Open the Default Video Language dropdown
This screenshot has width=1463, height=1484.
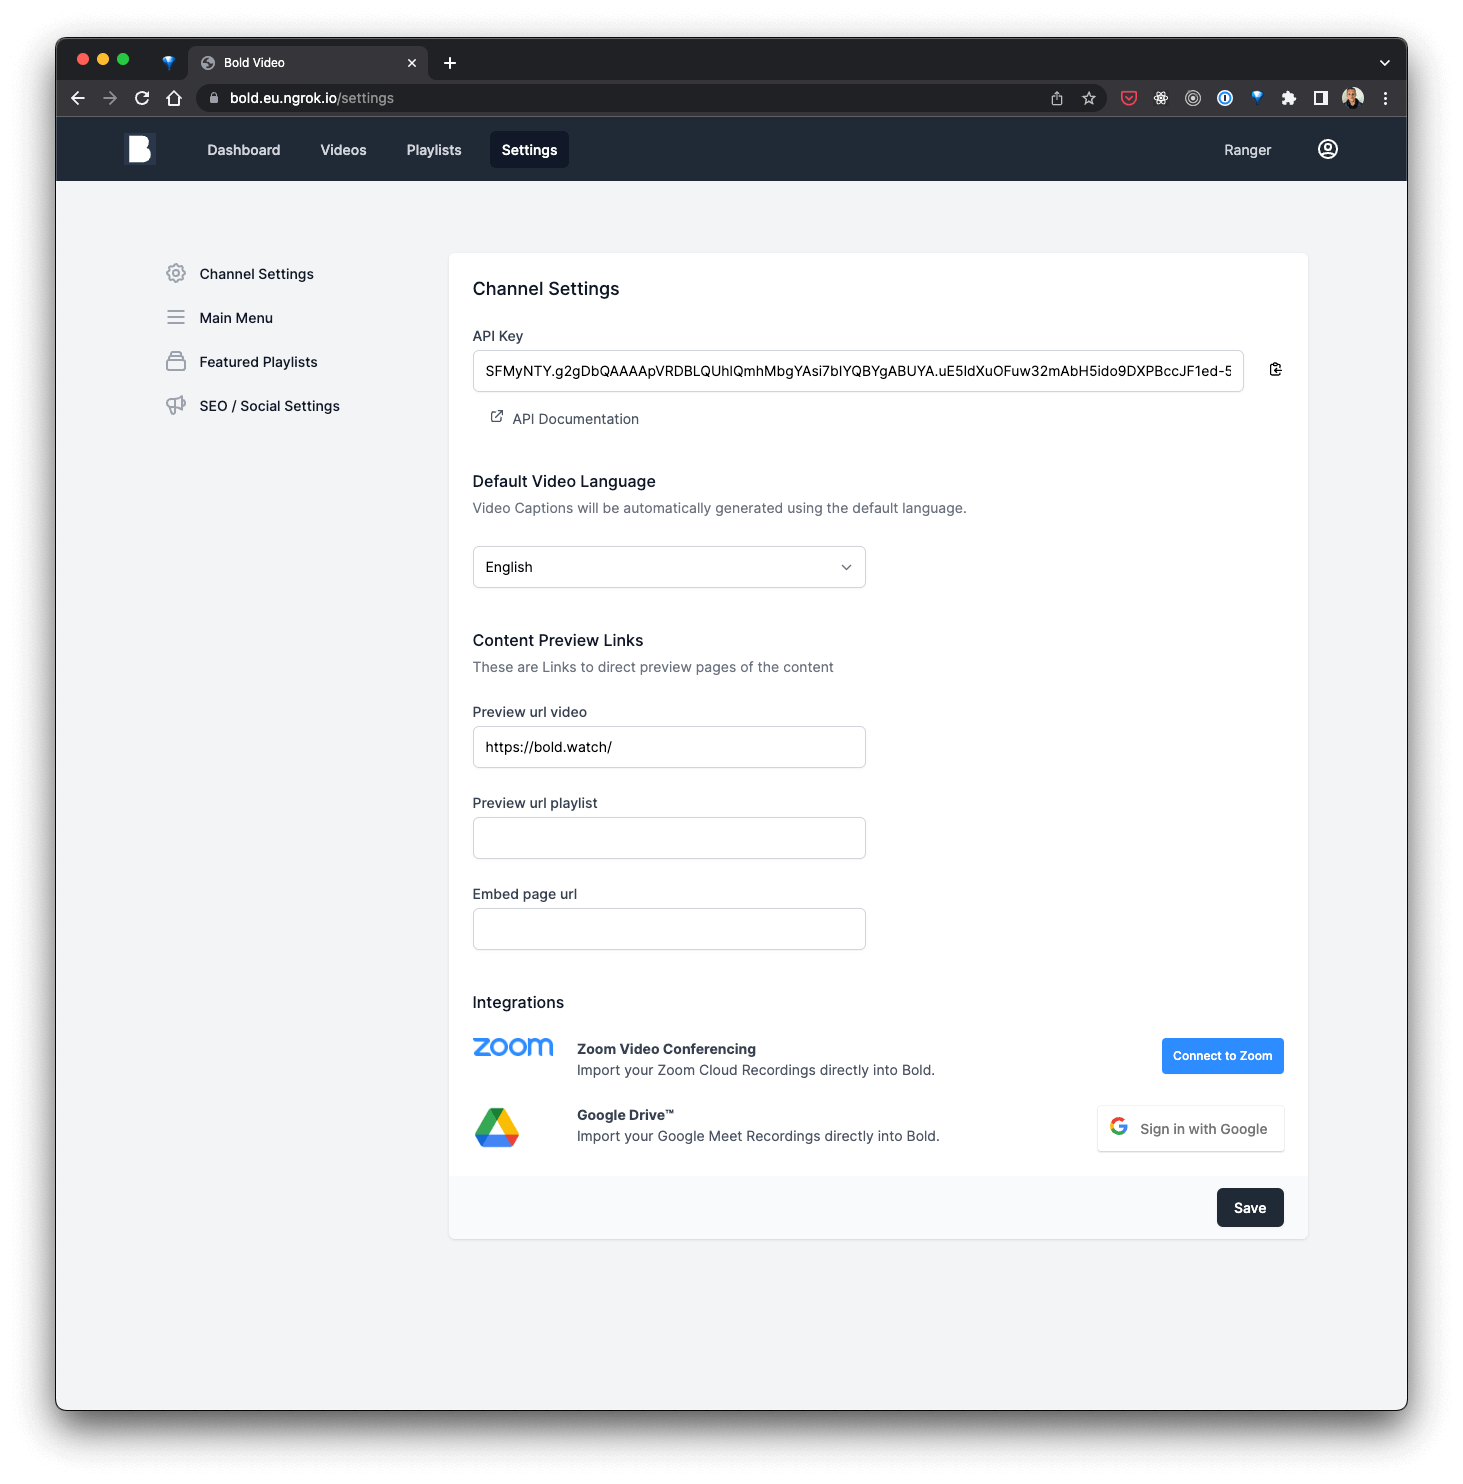click(668, 567)
